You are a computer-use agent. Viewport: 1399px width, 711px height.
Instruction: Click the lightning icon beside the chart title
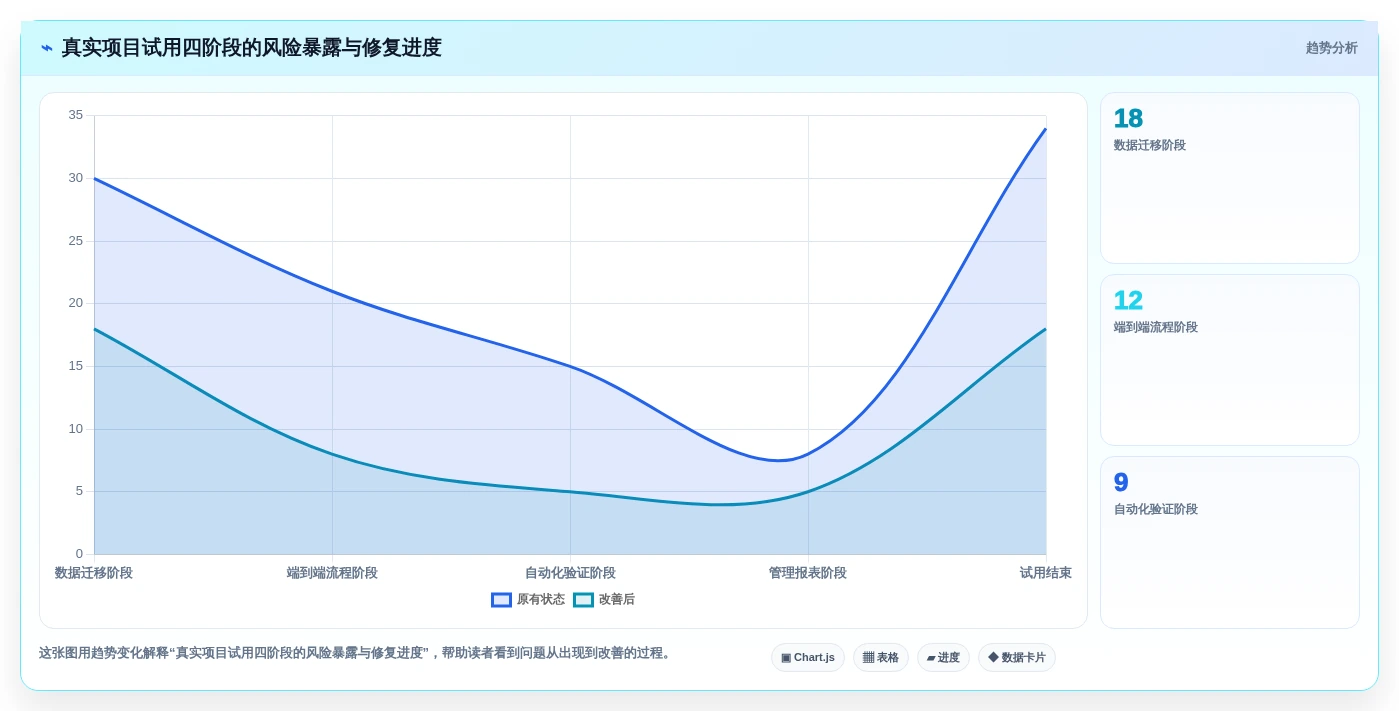point(47,48)
